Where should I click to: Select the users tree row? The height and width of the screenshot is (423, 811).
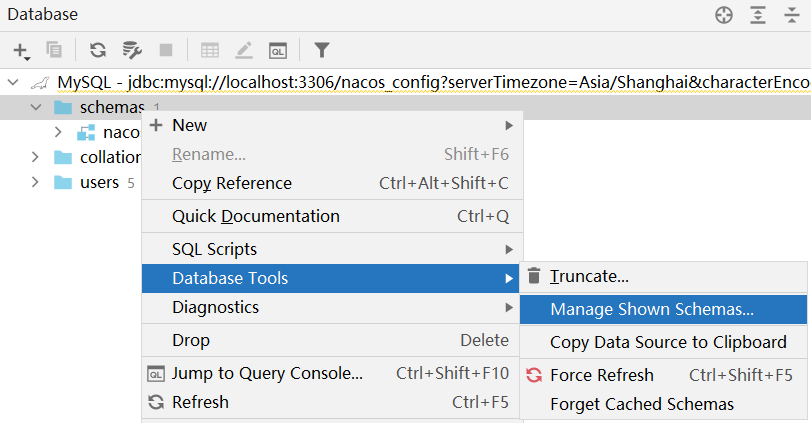[71, 183]
